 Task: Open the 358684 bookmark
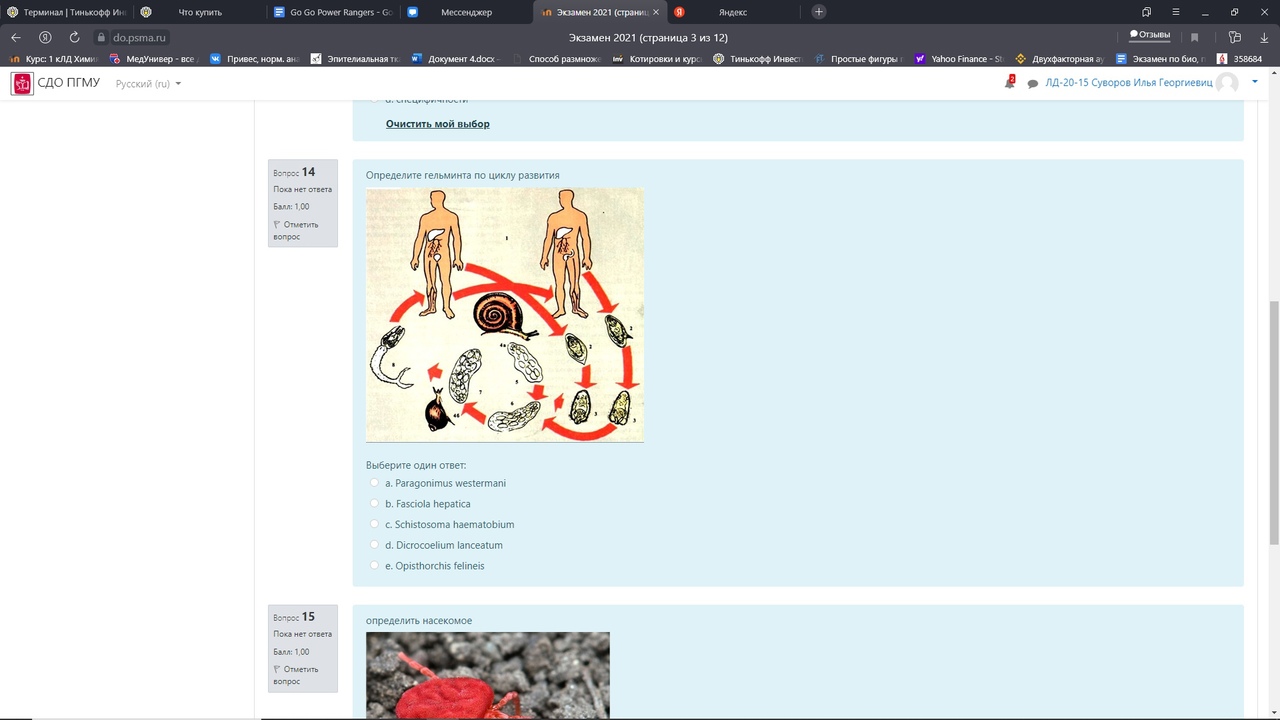pyautogui.click(x=1238, y=59)
